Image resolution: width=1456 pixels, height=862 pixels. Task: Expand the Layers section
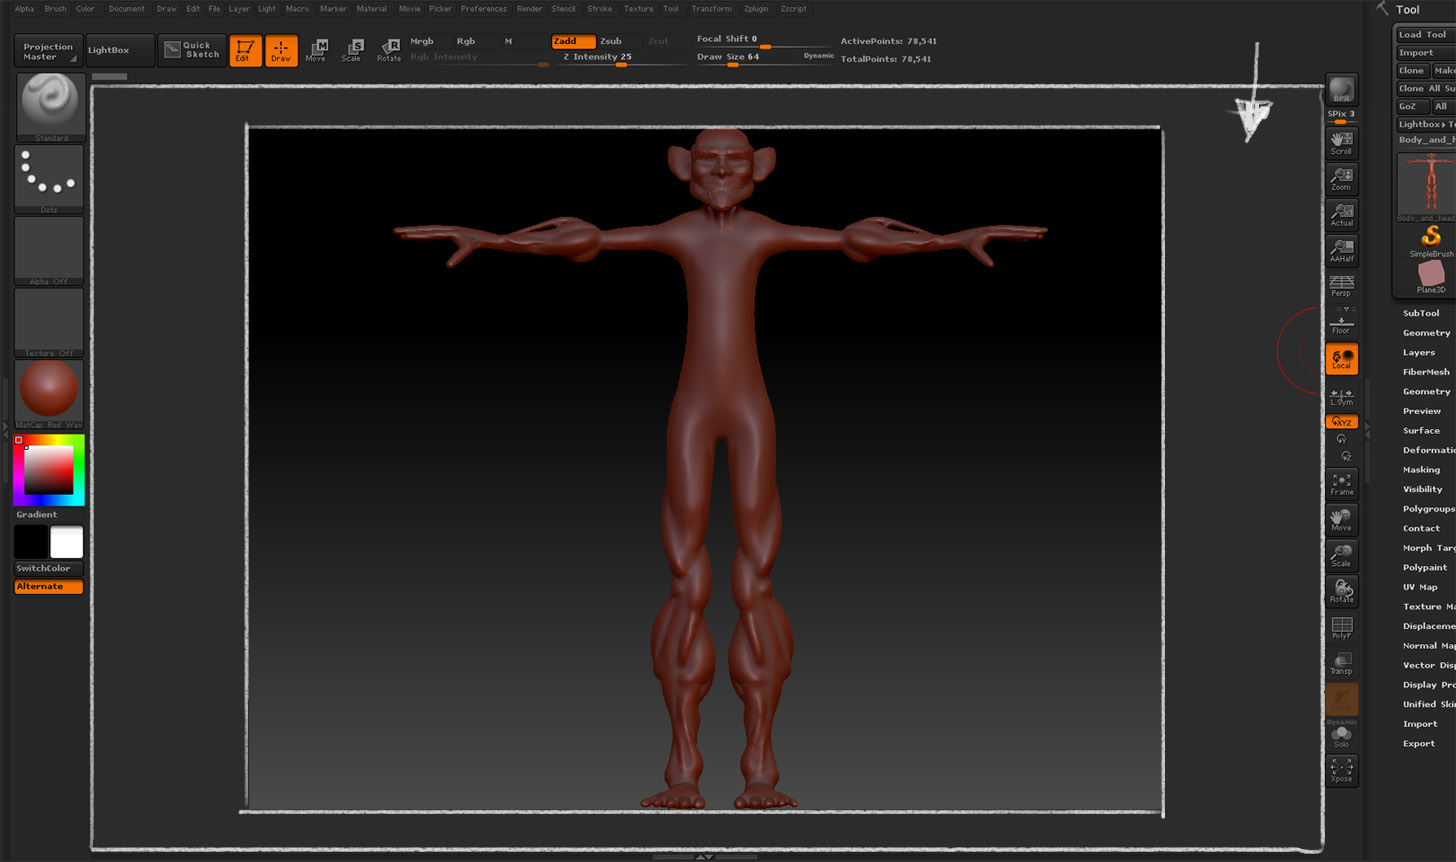click(x=1419, y=352)
